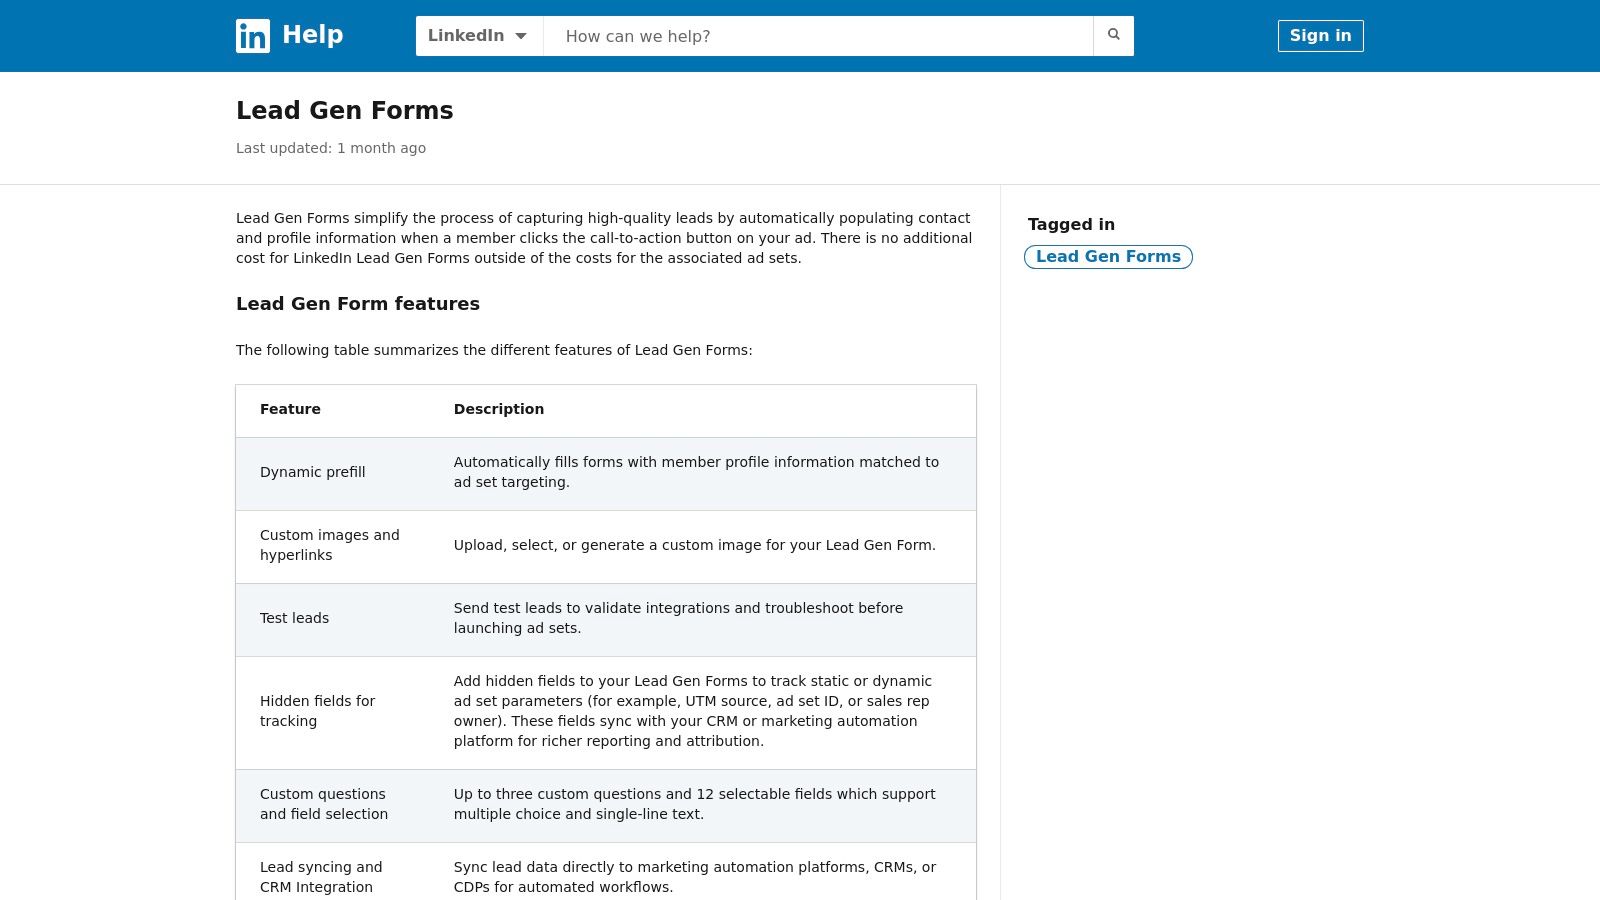Viewport: 1600px width, 900px height.
Task: Click the Tagged in section heading
Action: click(1071, 224)
